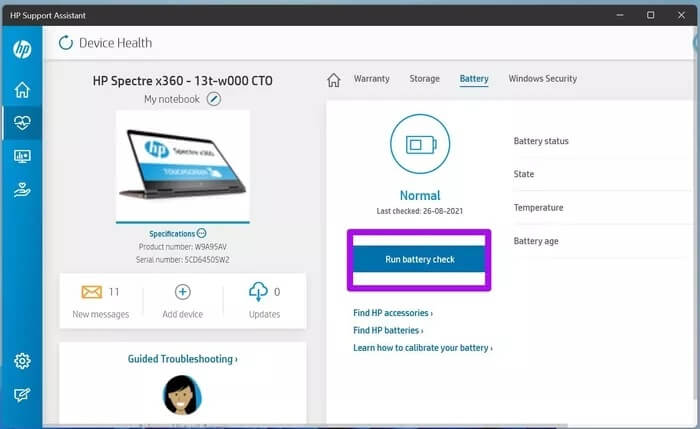Click the State row
This screenshot has width=700, height=429.
(x=600, y=174)
